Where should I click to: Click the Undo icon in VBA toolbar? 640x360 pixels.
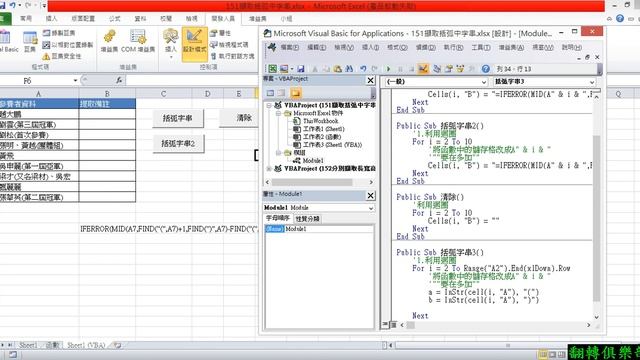363,69
